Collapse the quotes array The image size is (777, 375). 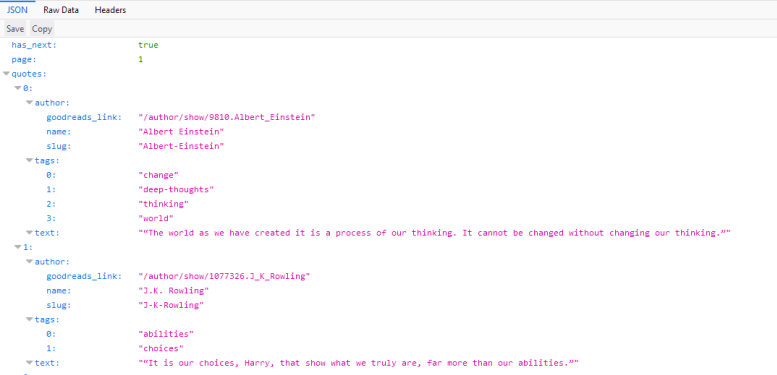tap(6, 74)
